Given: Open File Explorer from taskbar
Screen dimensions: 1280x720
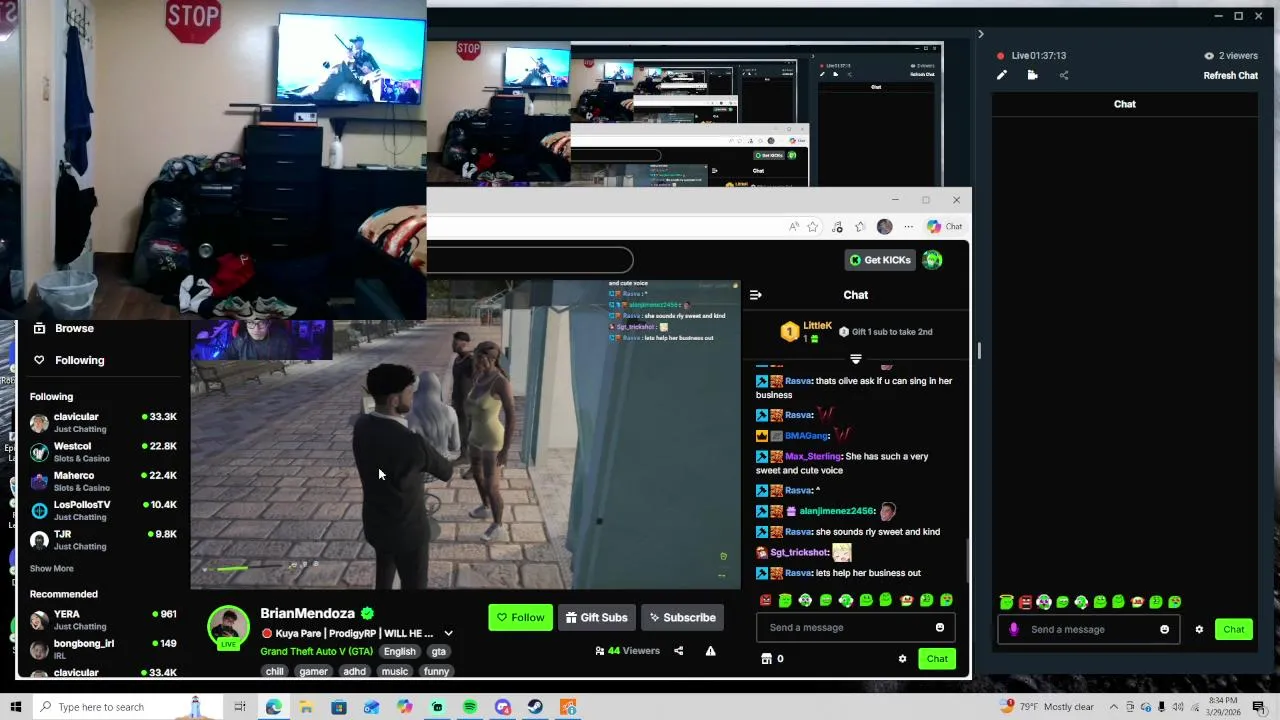Looking at the screenshot, I should (x=306, y=707).
